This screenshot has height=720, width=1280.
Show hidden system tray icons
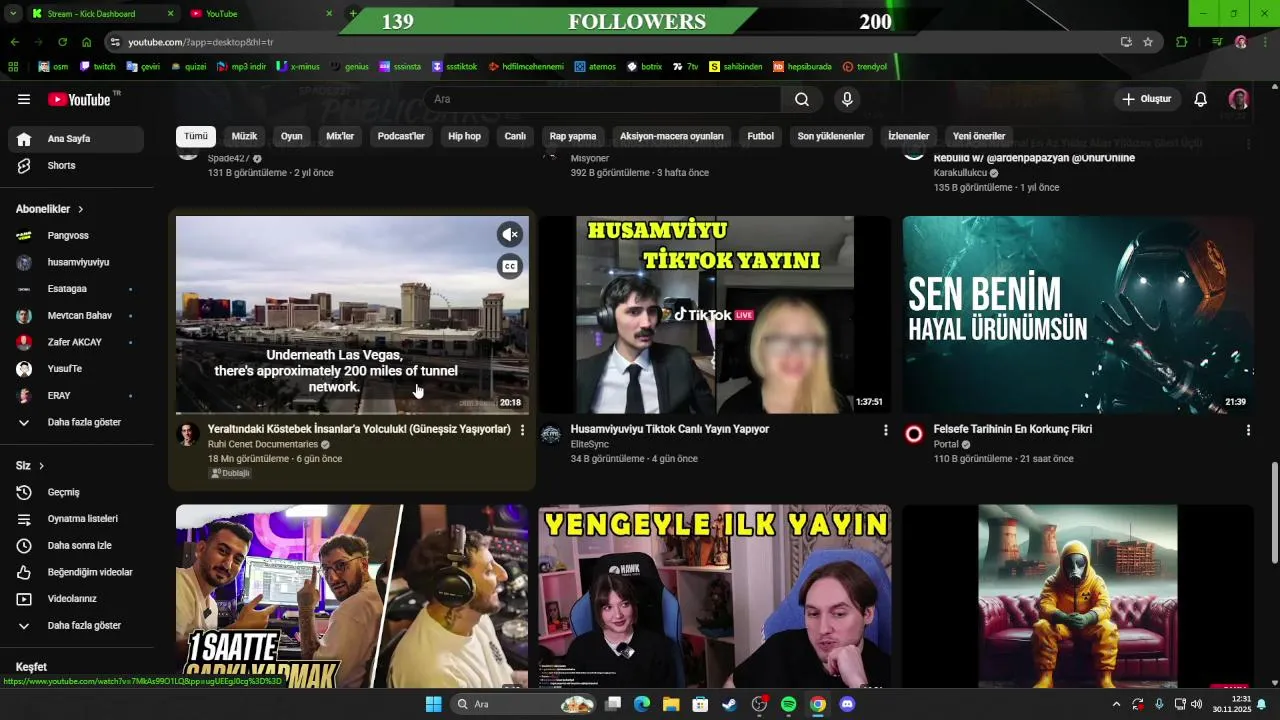pos(1116,704)
